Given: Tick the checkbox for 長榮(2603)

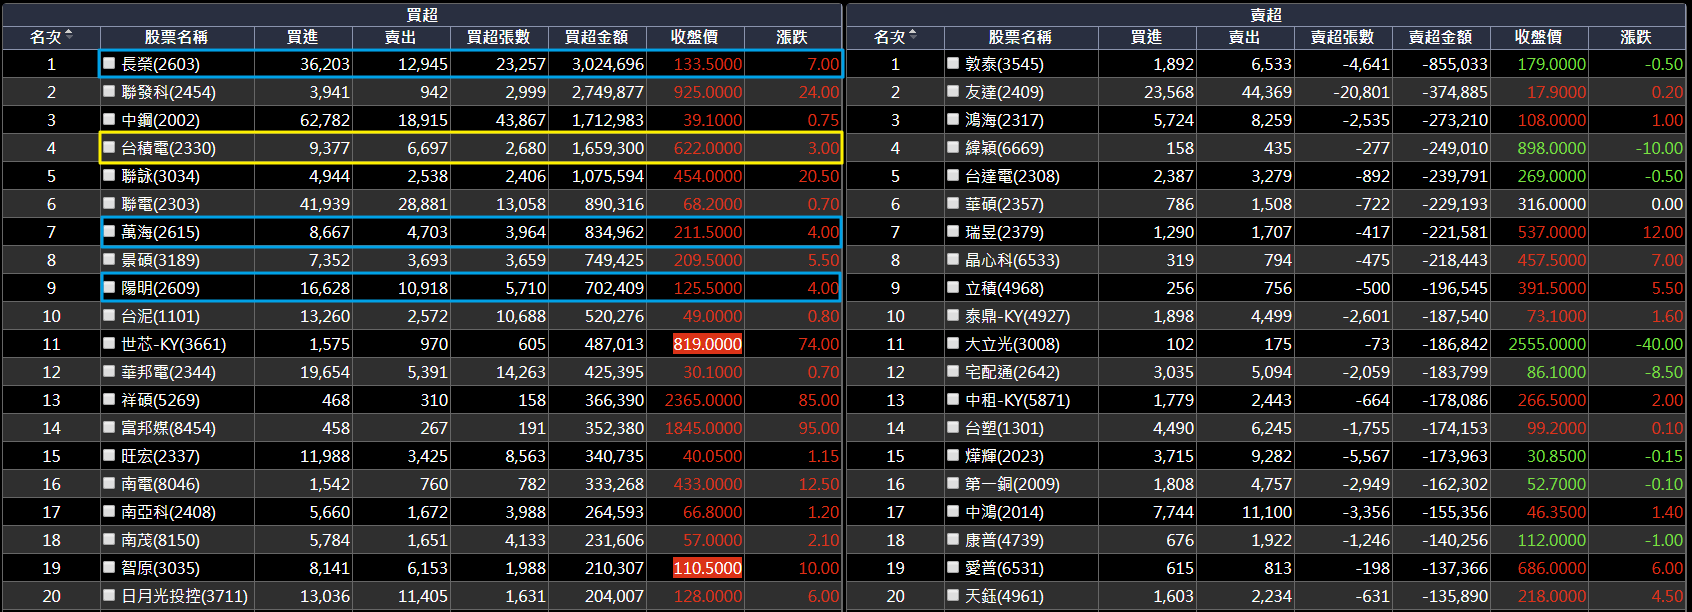Looking at the screenshot, I should pos(110,63).
